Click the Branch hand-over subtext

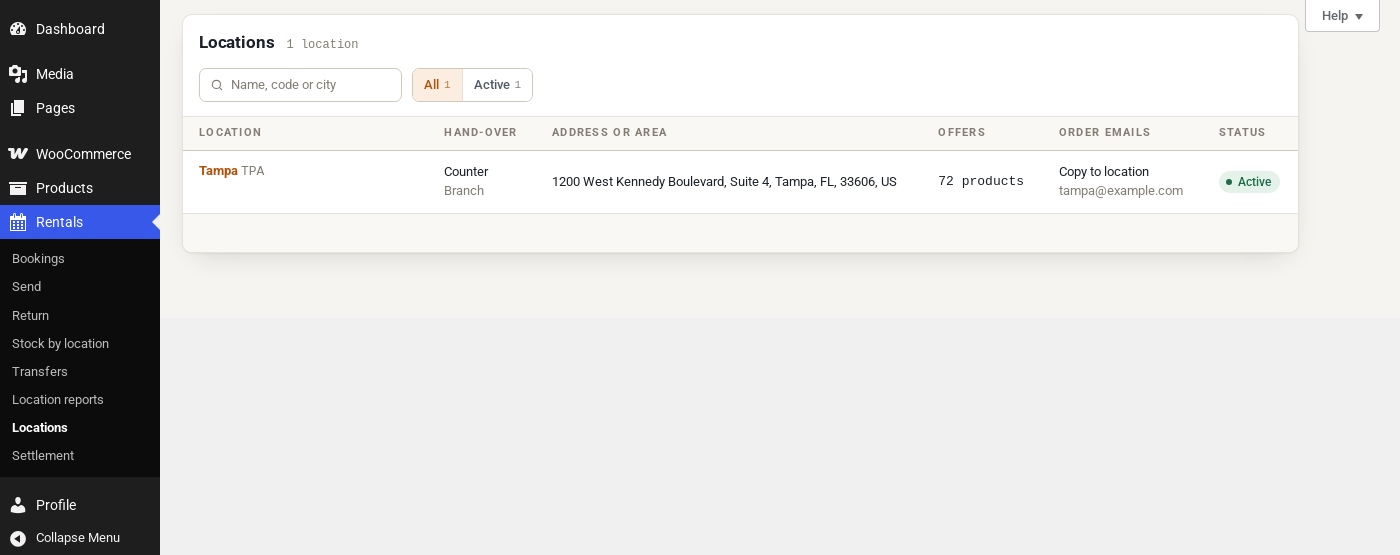coord(464,191)
